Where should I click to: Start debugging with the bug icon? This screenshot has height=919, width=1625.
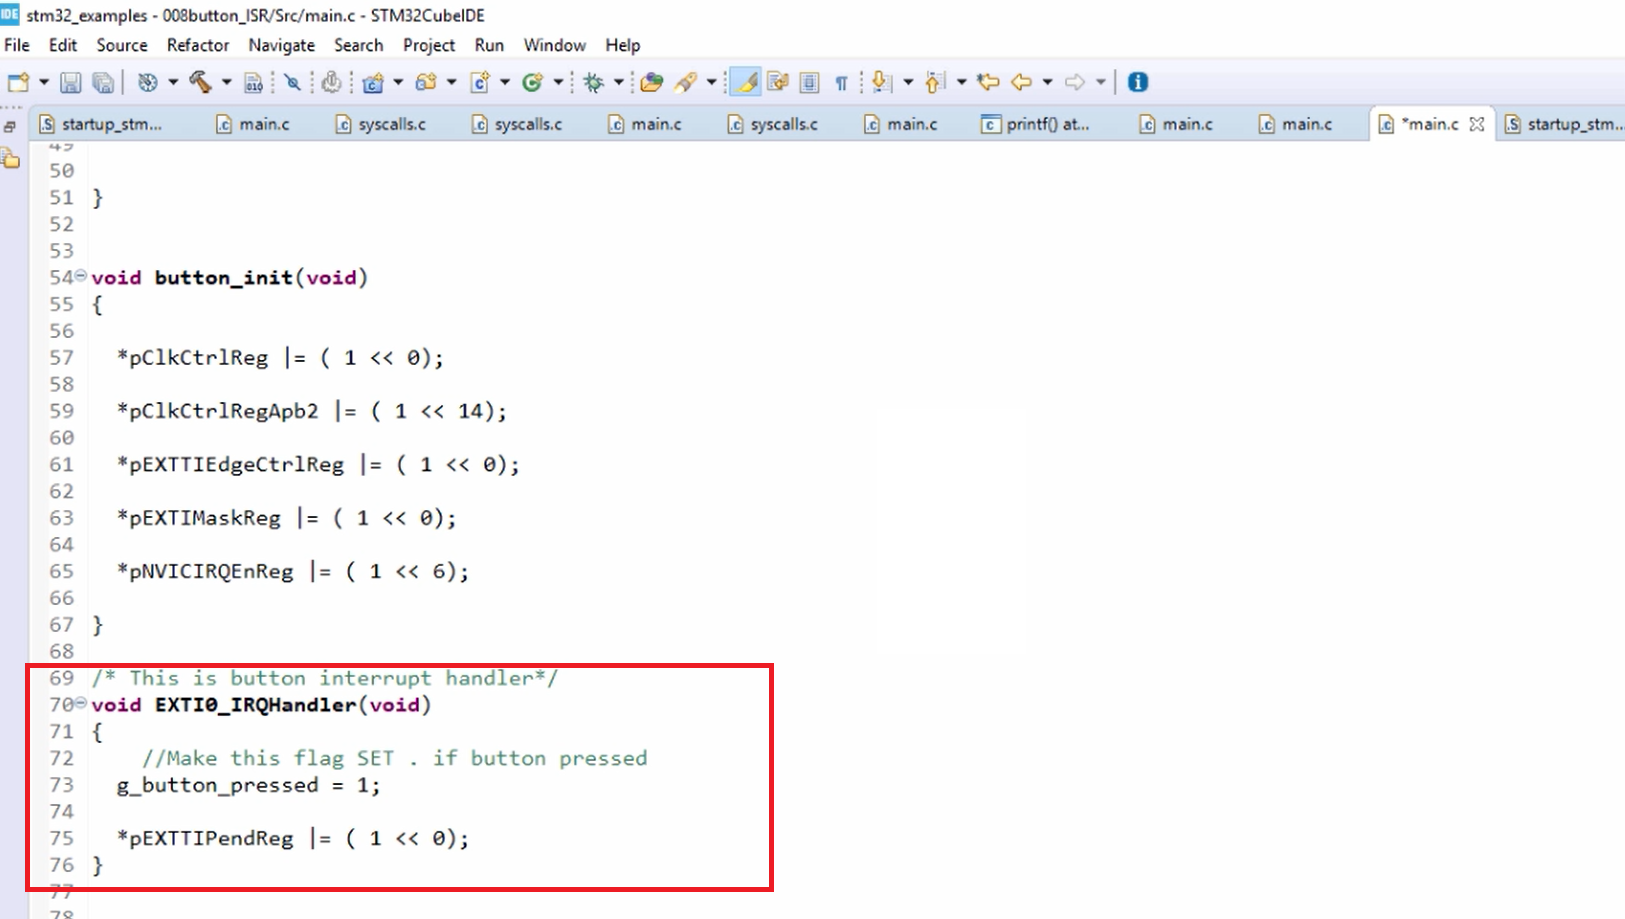click(x=594, y=83)
